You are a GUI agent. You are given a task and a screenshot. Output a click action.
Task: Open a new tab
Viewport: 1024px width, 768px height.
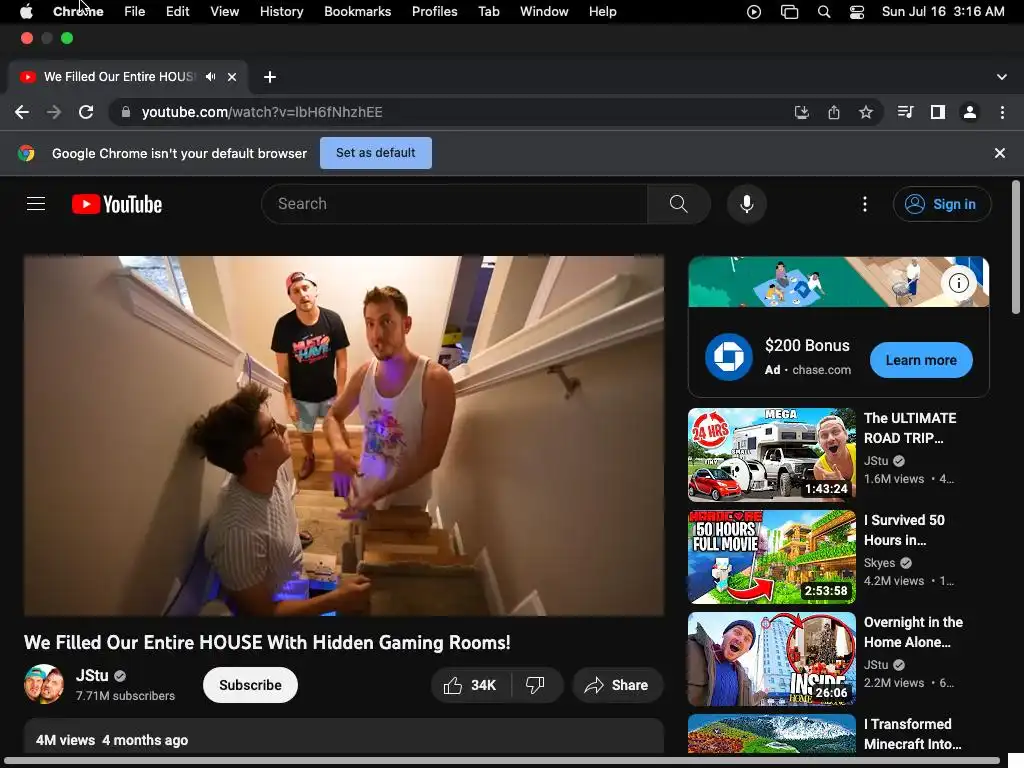(x=270, y=77)
